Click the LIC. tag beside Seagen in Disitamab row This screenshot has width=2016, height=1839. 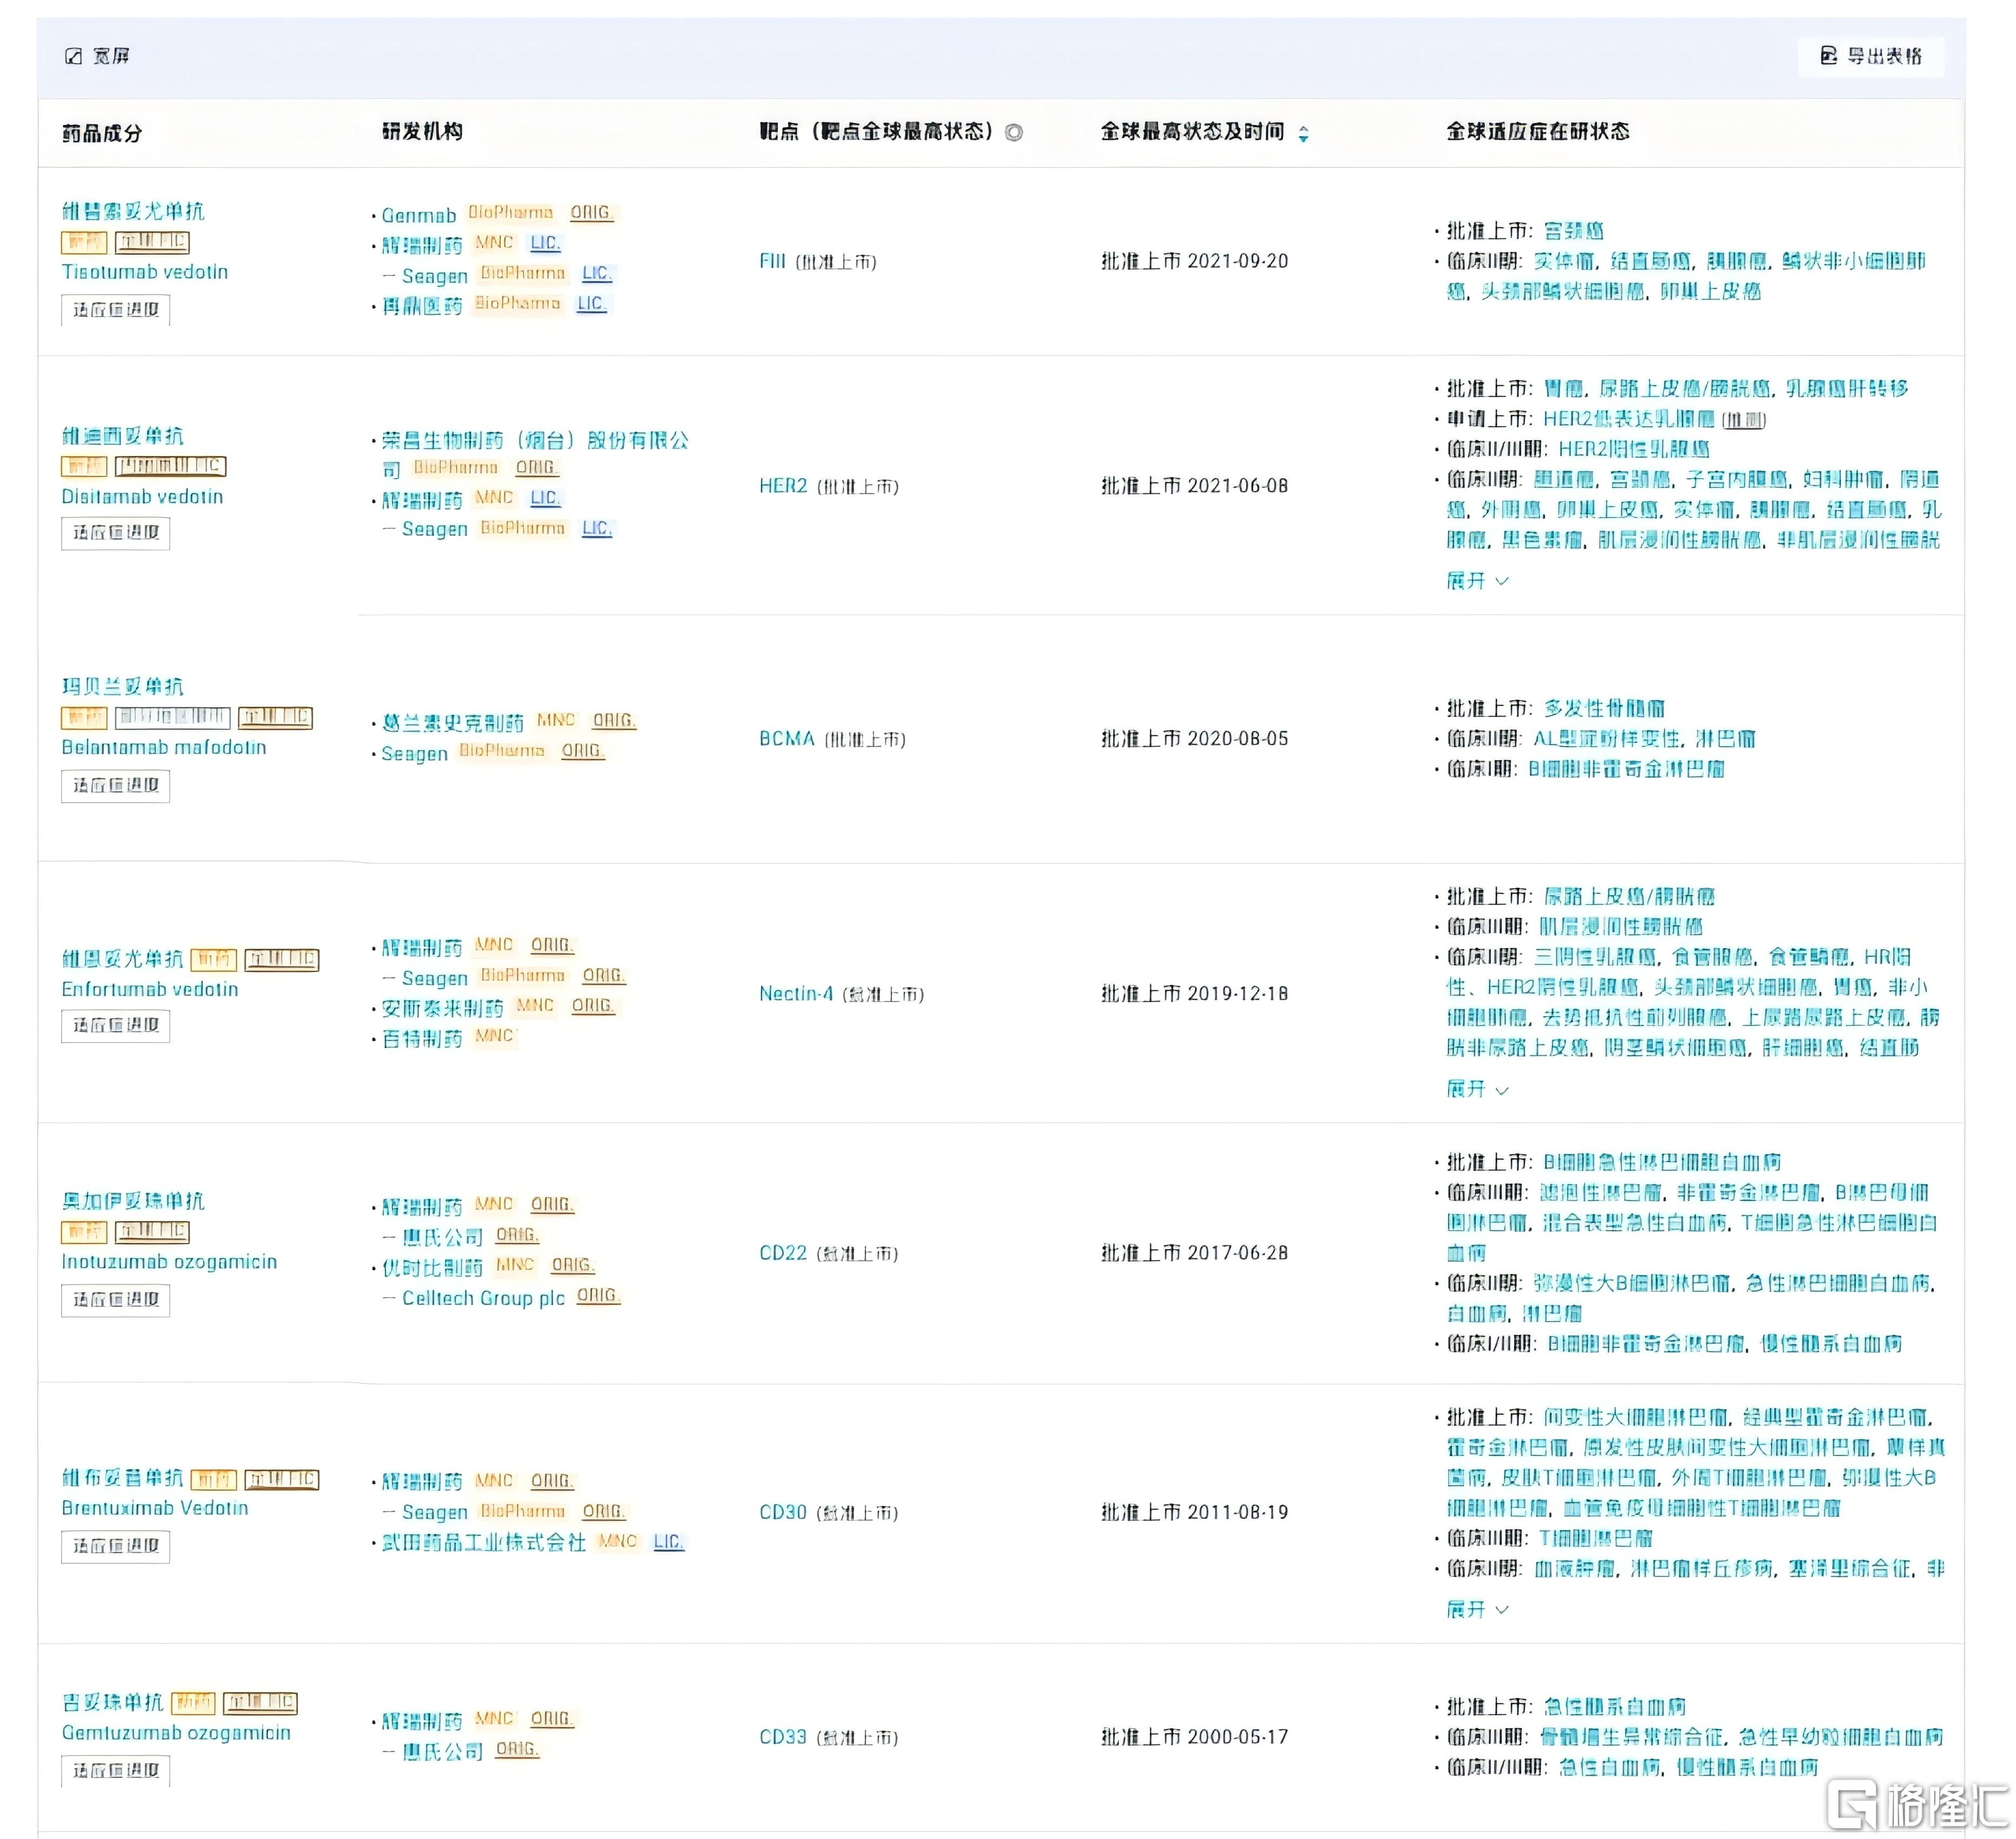(598, 529)
